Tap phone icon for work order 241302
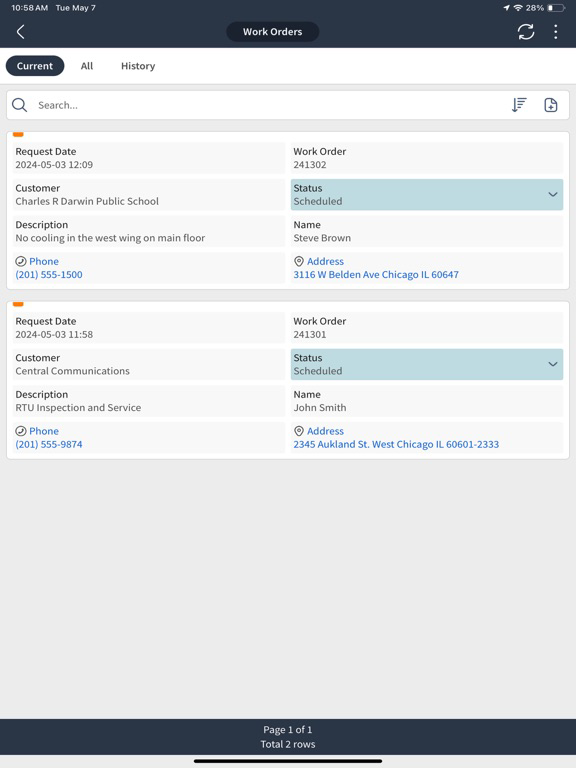This screenshot has width=576, height=768. 21,262
